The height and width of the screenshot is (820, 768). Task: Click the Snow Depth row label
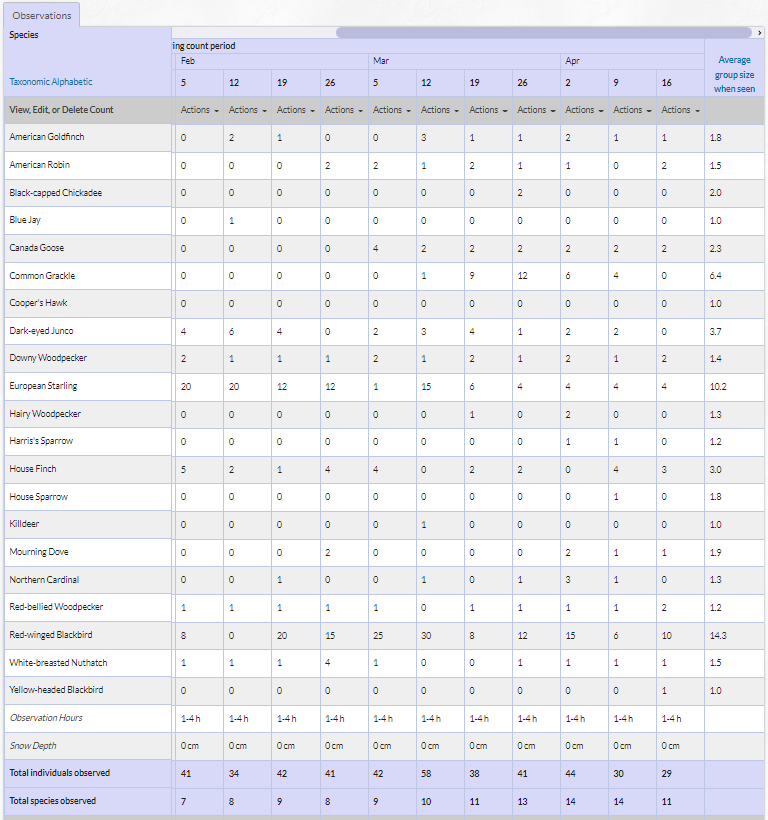click(33, 745)
